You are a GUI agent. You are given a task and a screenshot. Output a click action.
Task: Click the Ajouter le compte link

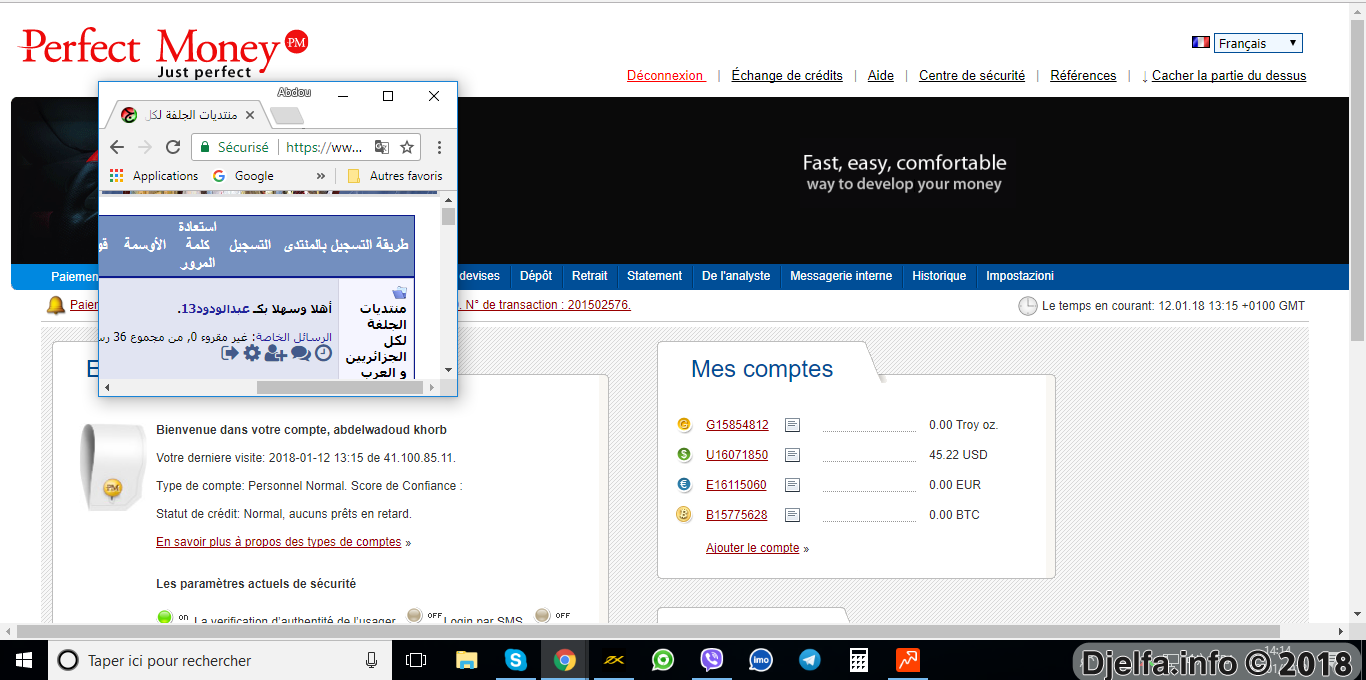(753, 548)
